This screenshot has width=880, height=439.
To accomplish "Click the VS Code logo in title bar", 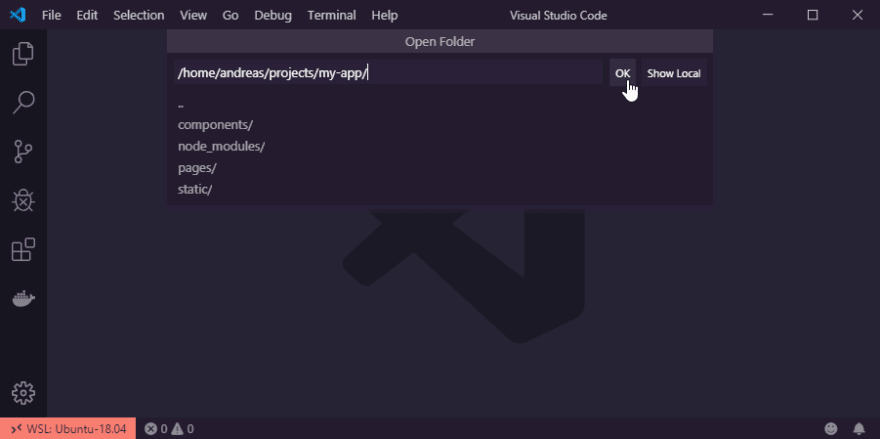I will pyautogui.click(x=17, y=15).
